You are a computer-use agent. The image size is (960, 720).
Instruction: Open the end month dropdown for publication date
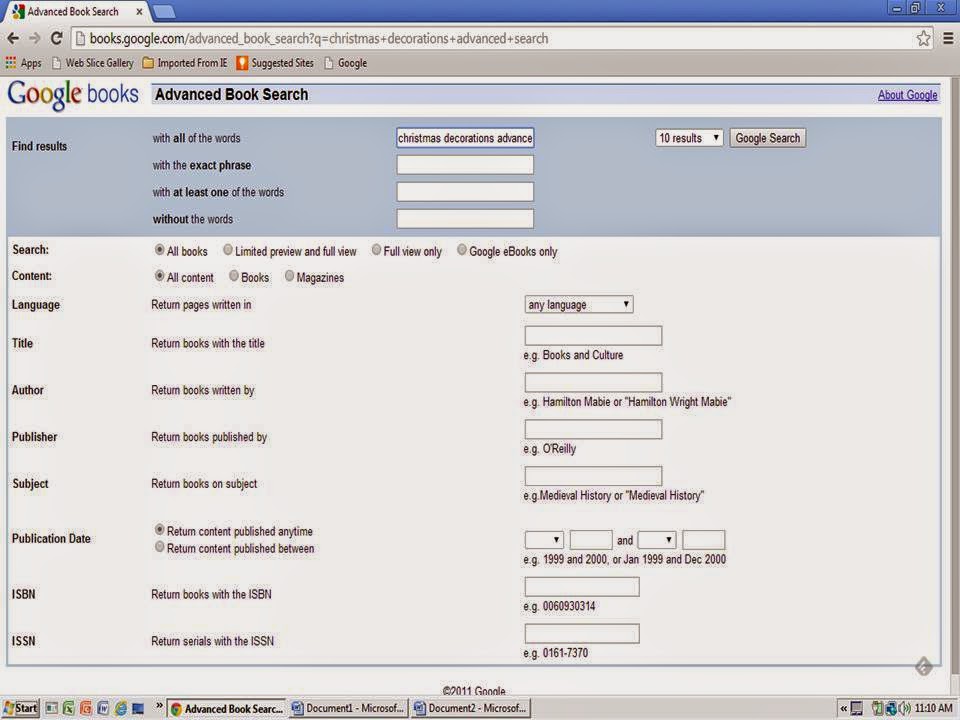point(657,540)
